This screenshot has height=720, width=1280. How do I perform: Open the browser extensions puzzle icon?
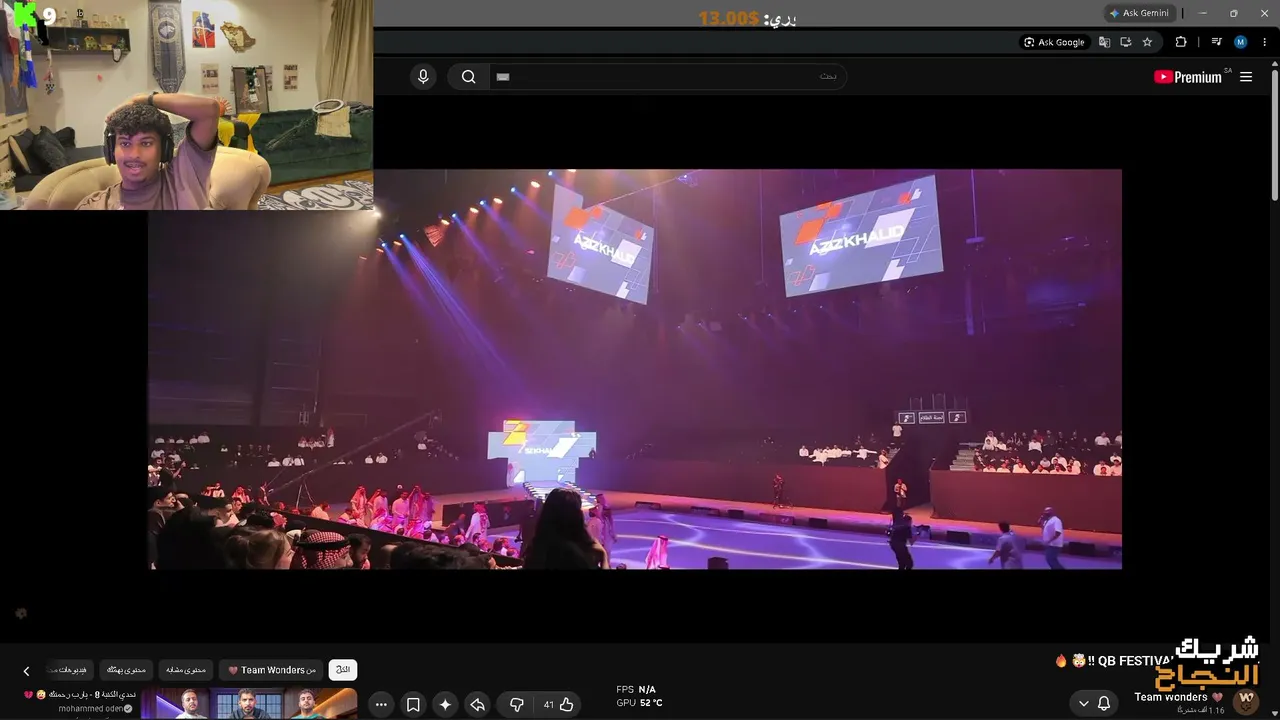pos(1181,42)
